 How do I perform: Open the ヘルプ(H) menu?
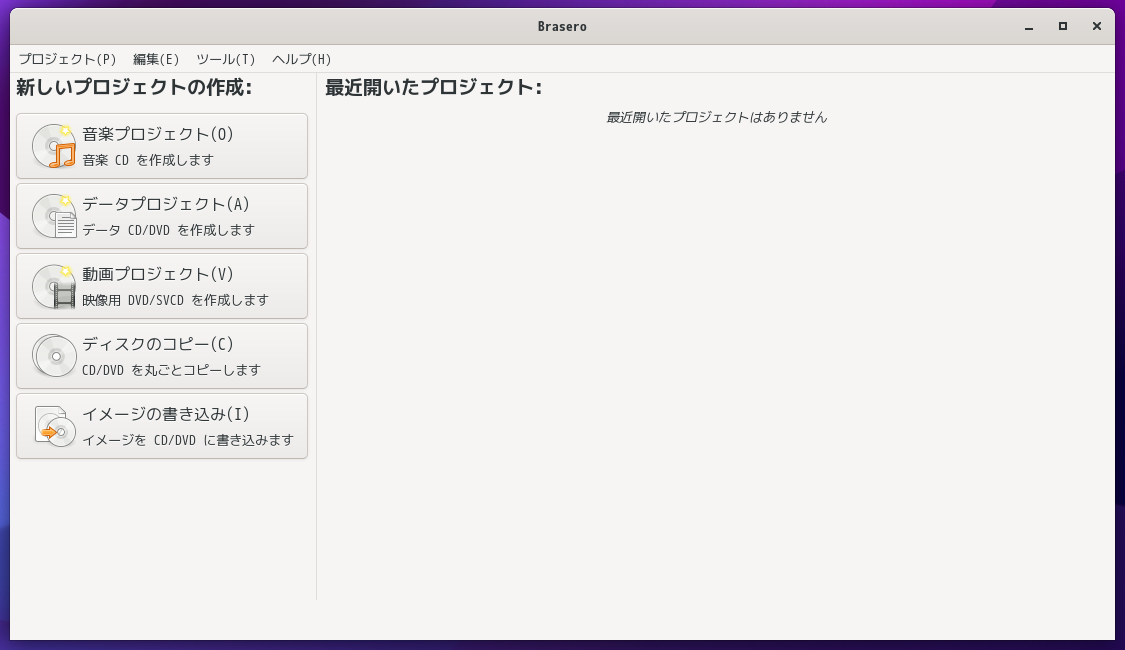coord(301,60)
